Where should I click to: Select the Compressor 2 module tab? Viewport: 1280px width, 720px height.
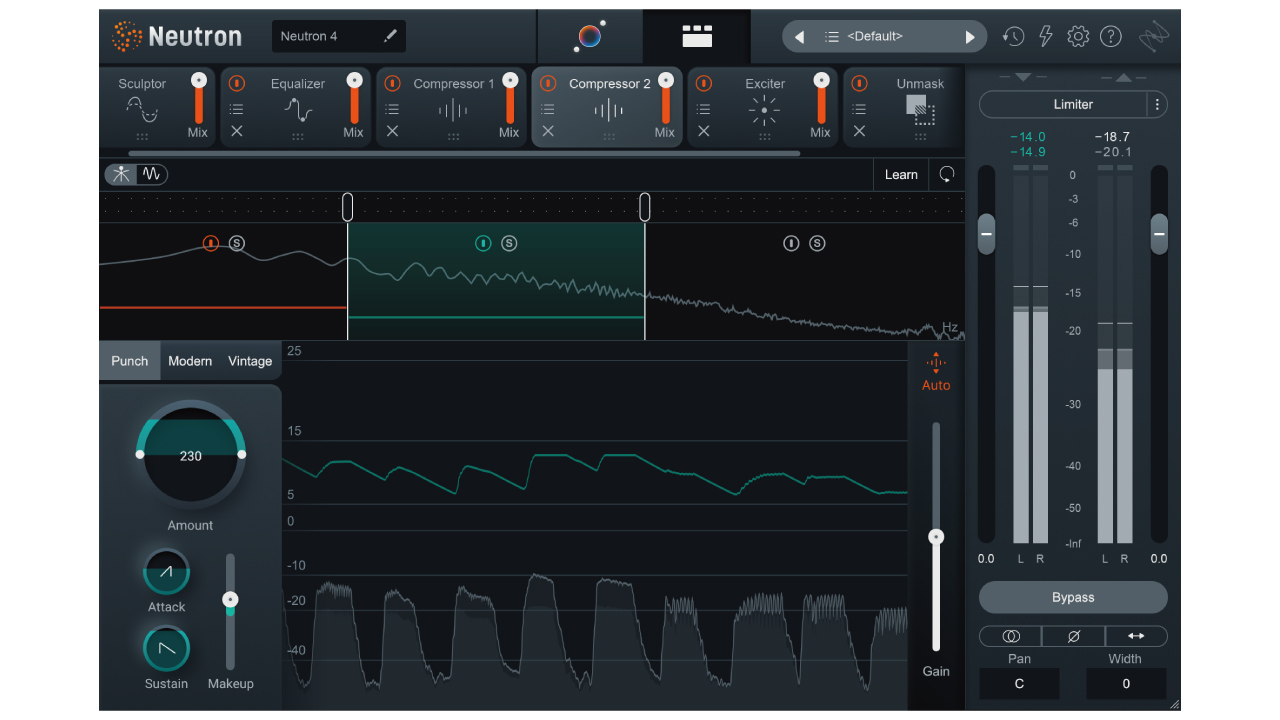pyautogui.click(x=607, y=107)
